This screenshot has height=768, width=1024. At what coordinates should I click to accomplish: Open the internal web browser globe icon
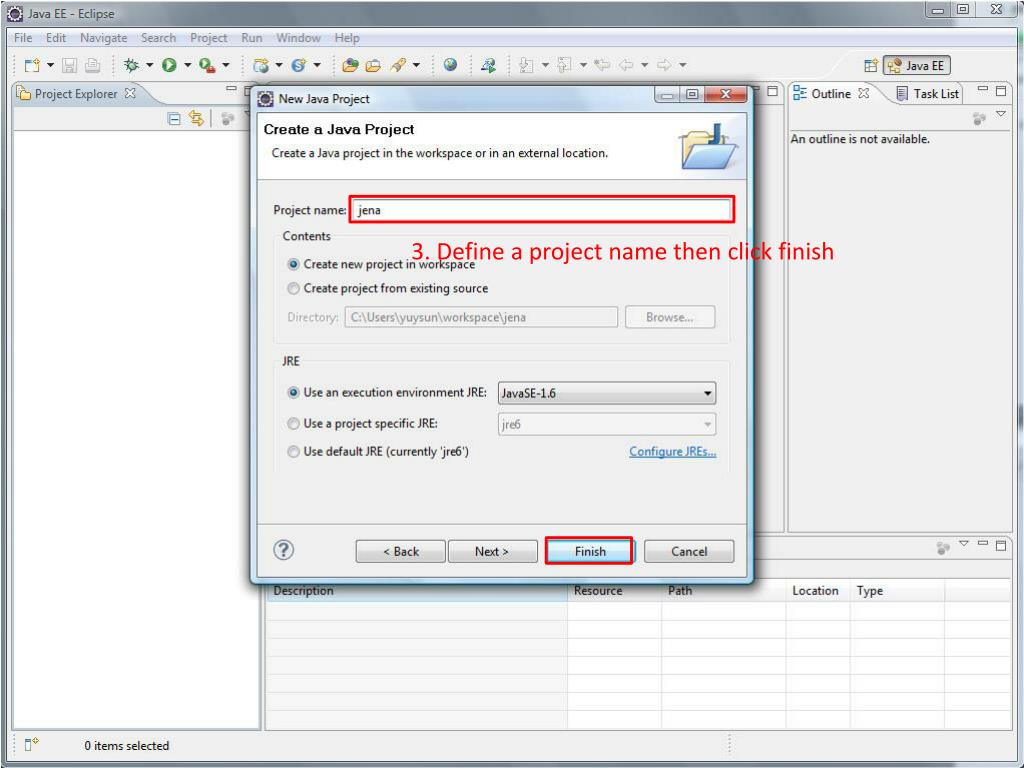[x=451, y=65]
